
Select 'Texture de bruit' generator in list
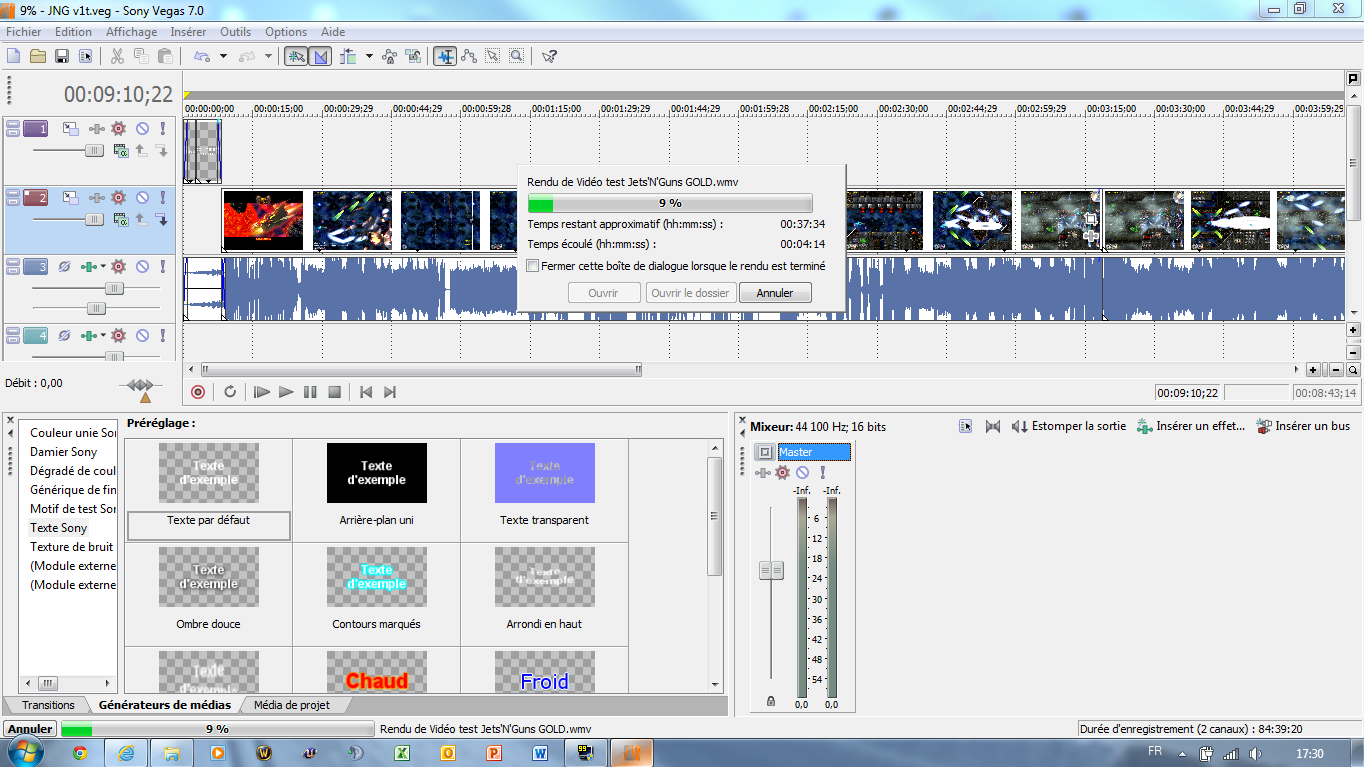click(x=71, y=547)
